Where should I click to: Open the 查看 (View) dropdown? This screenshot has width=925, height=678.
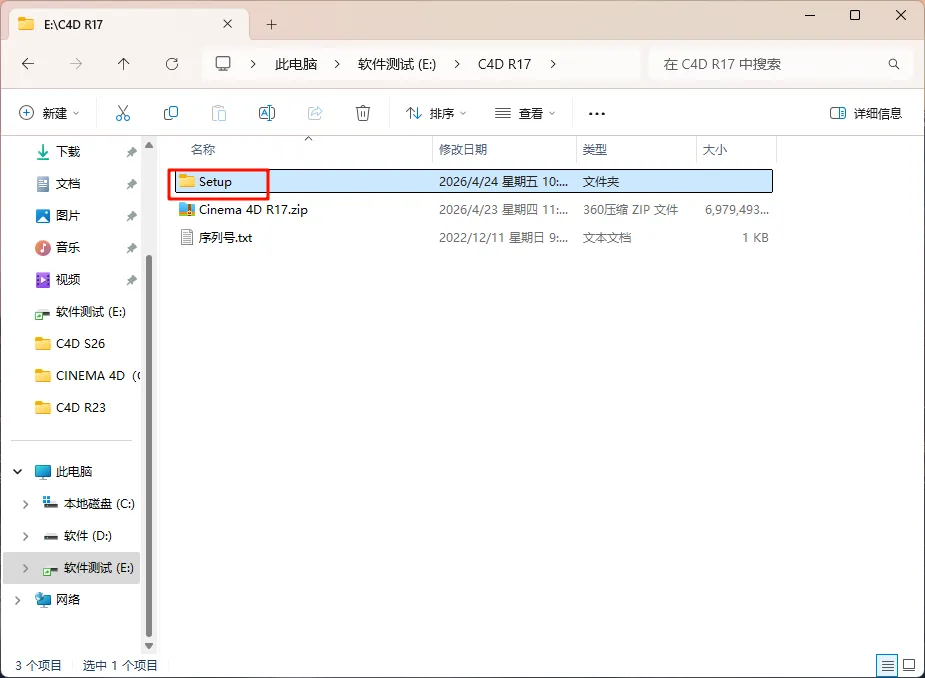pyautogui.click(x=525, y=113)
